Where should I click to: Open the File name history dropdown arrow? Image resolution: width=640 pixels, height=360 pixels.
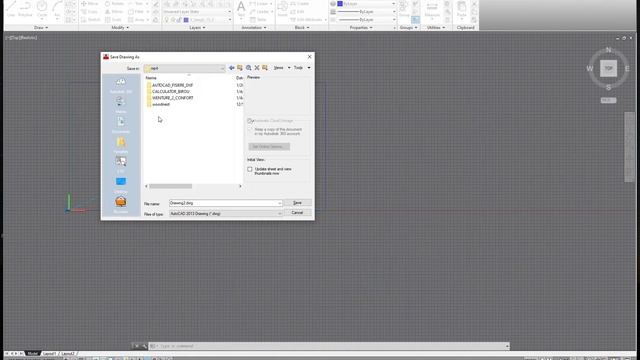280,203
